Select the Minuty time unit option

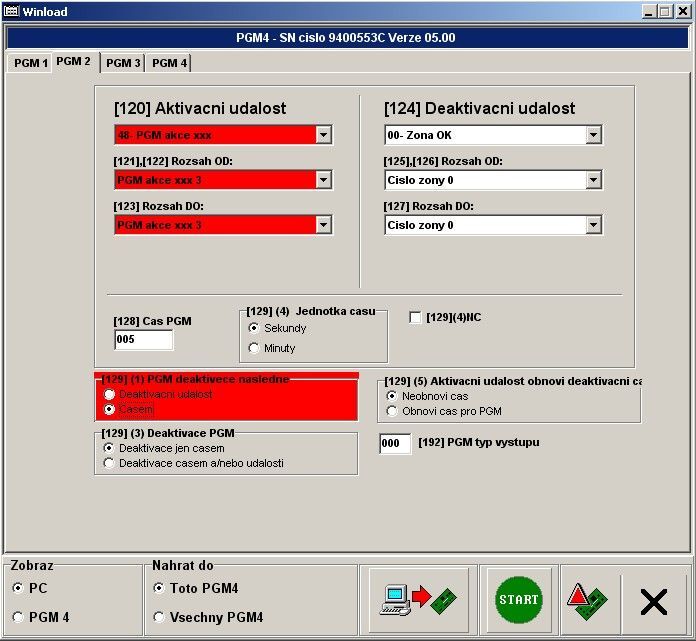coord(254,348)
